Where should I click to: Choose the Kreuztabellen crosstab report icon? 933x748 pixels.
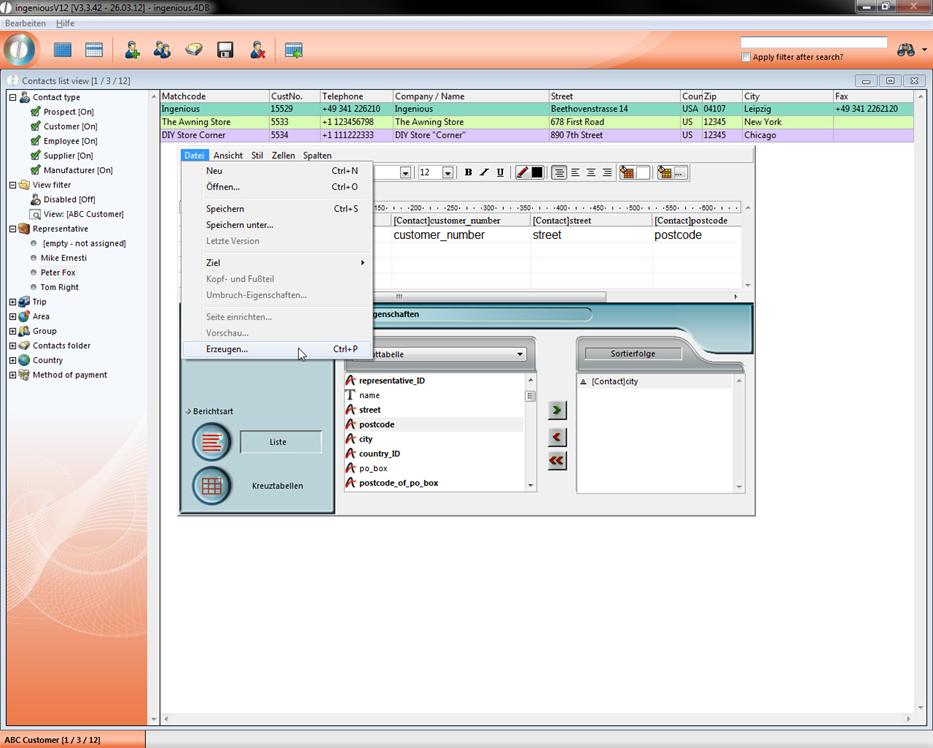(x=211, y=486)
